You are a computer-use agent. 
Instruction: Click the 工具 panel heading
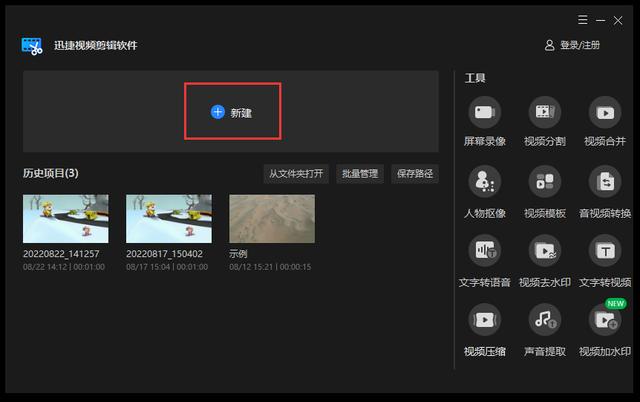point(475,78)
